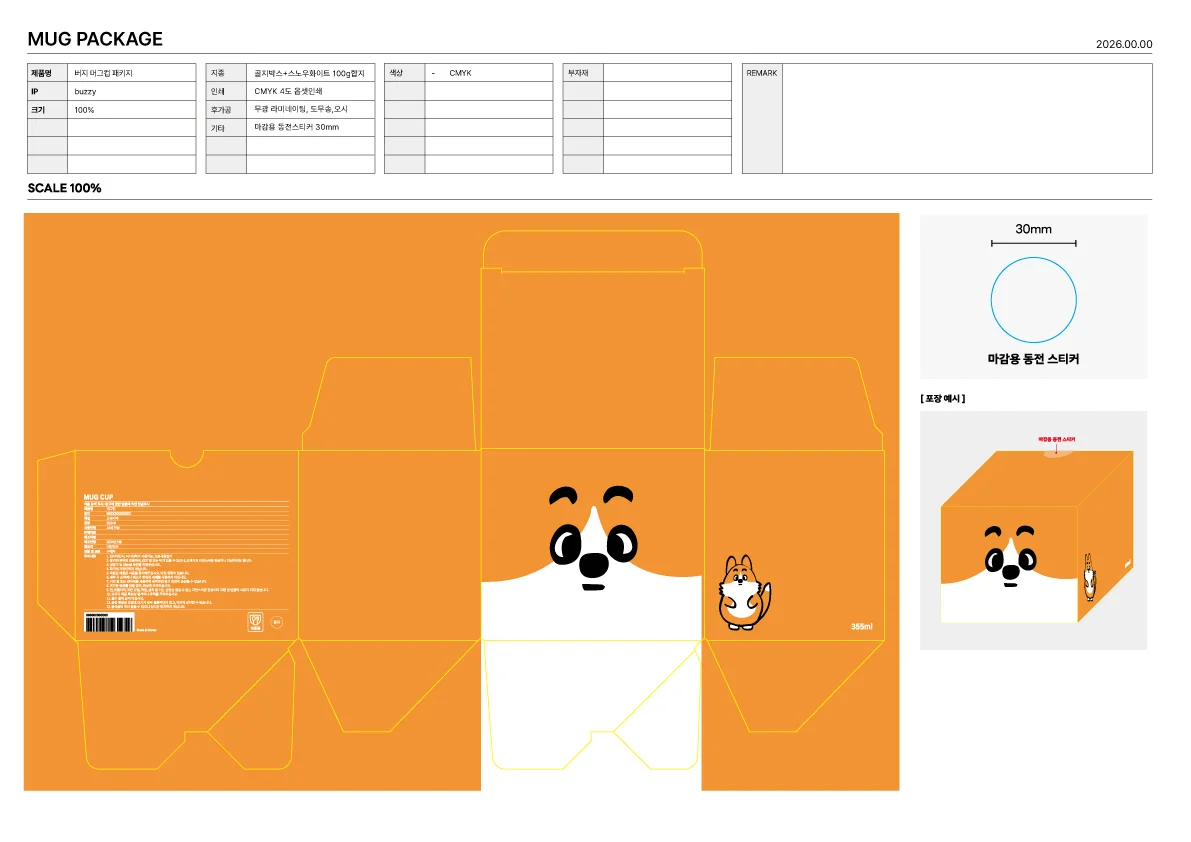This screenshot has width=1191, height=842.
Task: Select the "무광 라미네이팅, 도무송,오시" cell
Action: 311,109
